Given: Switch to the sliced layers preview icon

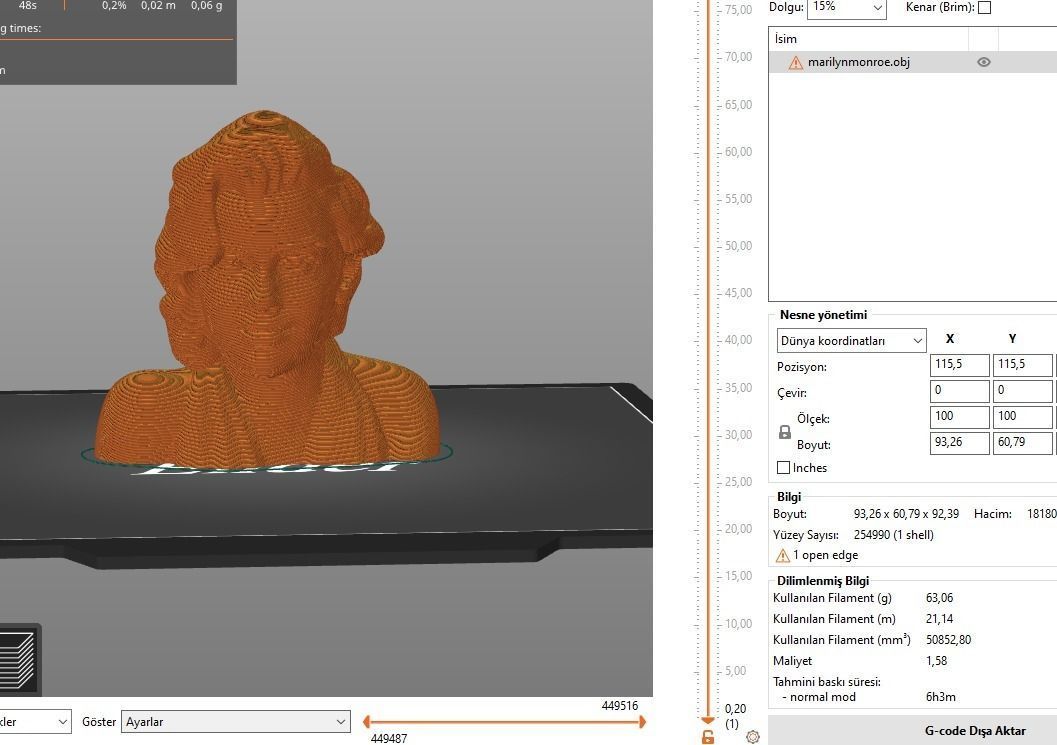Looking at the screenshot, I should [18, 660].
